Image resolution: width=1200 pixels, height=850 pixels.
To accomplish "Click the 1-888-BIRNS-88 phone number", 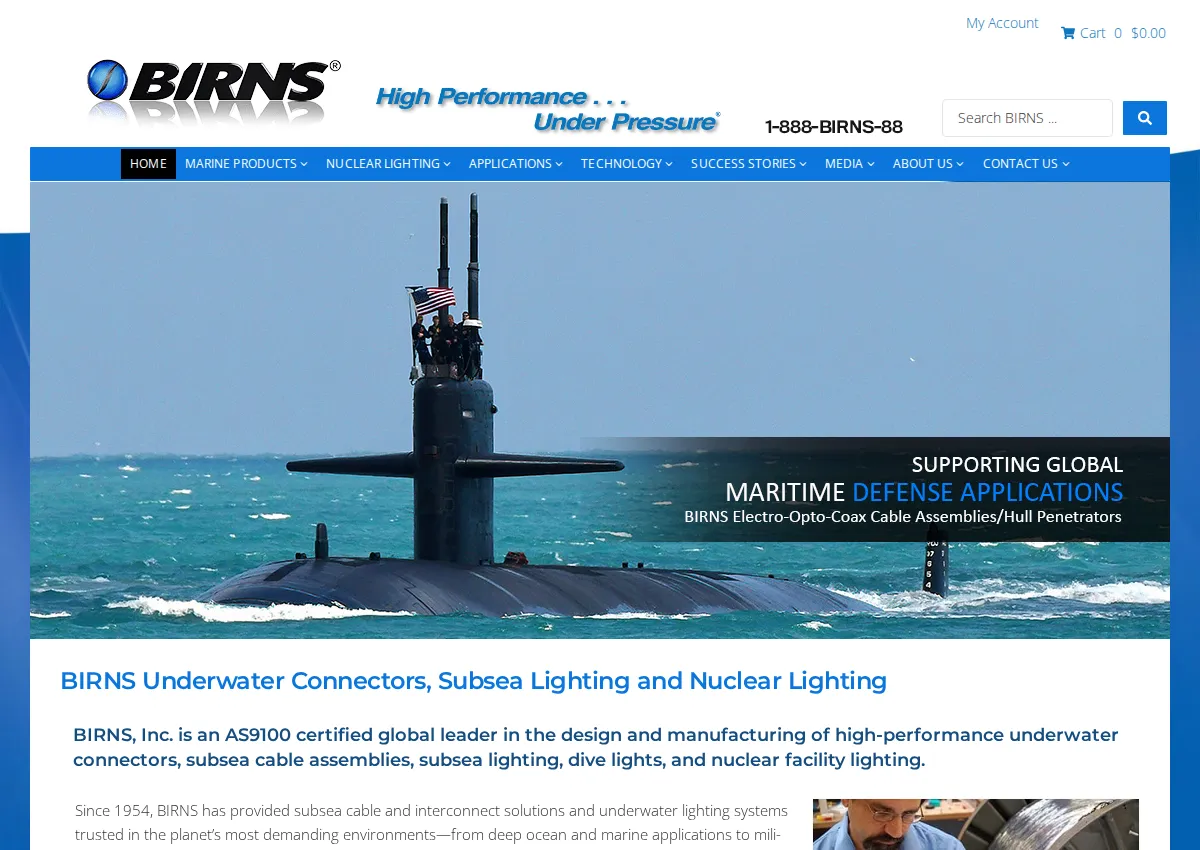I will pos(834,127).
